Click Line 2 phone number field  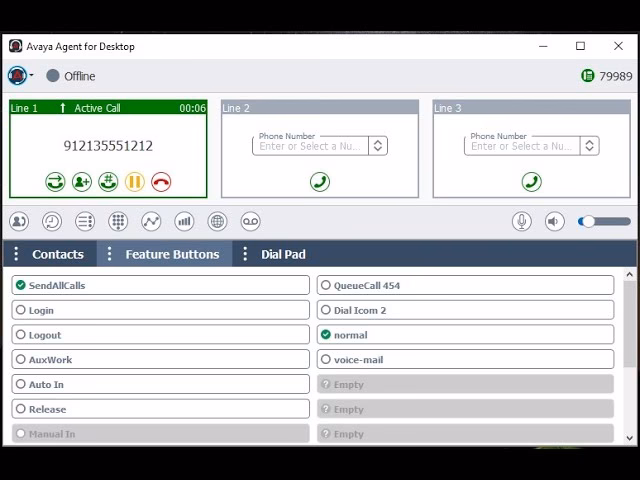[x=311, y=146]
